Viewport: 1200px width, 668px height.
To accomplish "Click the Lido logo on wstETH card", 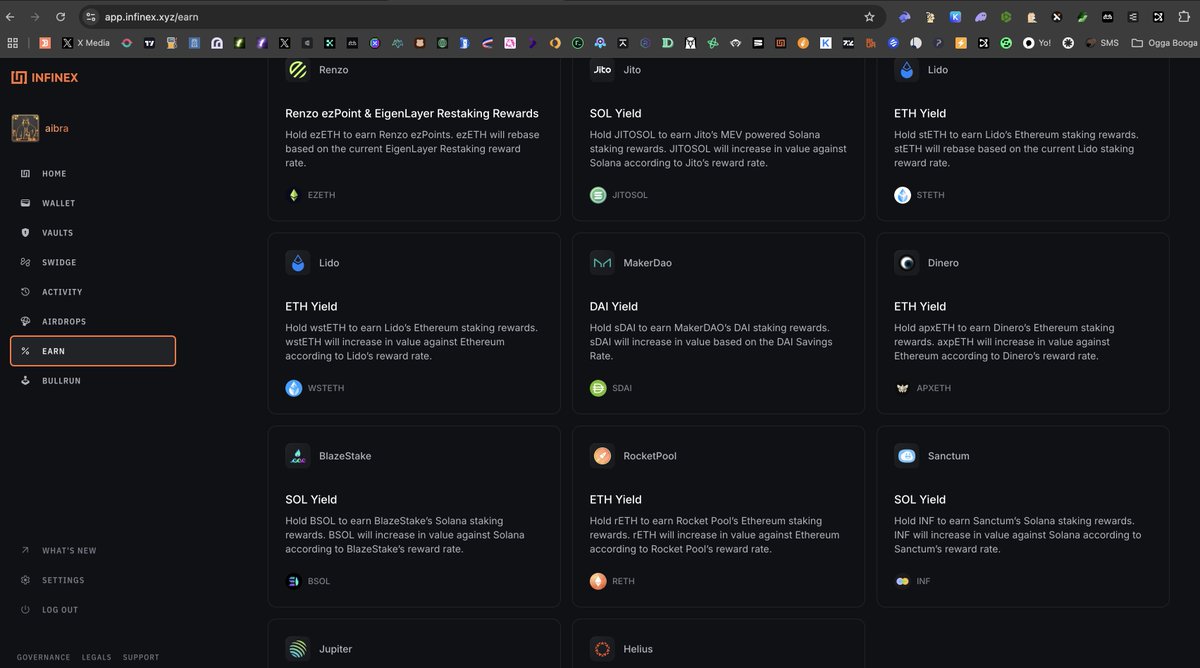I will pyautogui.click(x=298, y=263).
